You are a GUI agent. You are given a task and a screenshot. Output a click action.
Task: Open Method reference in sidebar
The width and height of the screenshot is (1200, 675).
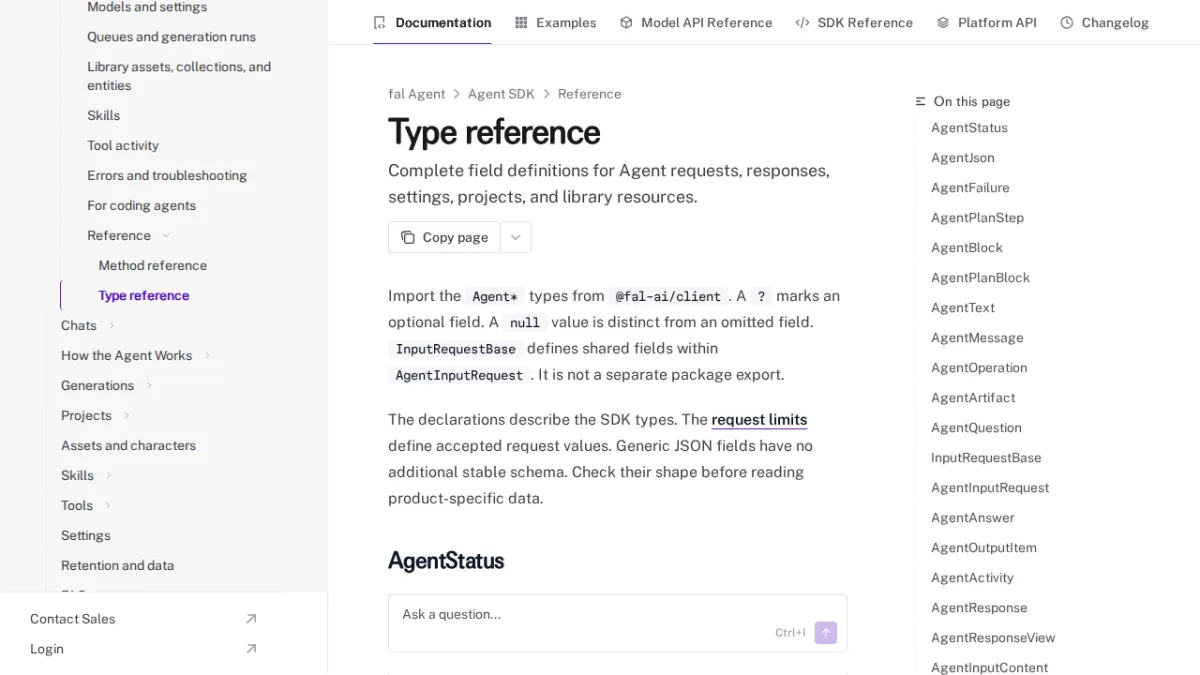[x=153, y=265]
